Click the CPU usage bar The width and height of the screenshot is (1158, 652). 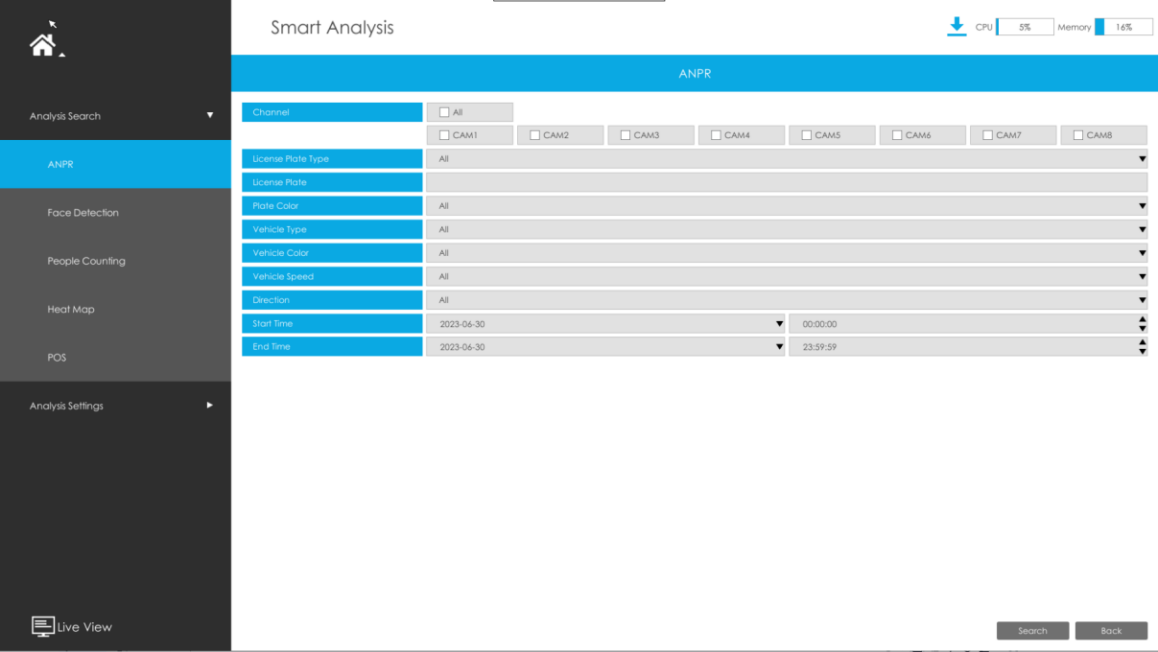(x=1025, y=27)
